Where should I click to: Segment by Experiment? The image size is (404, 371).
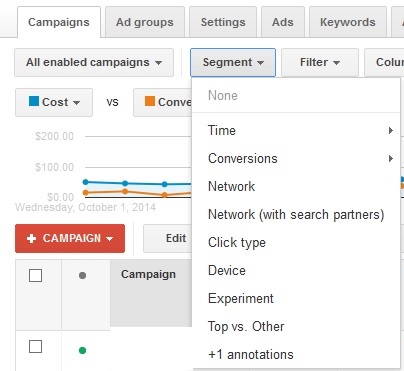click(296, 298)
